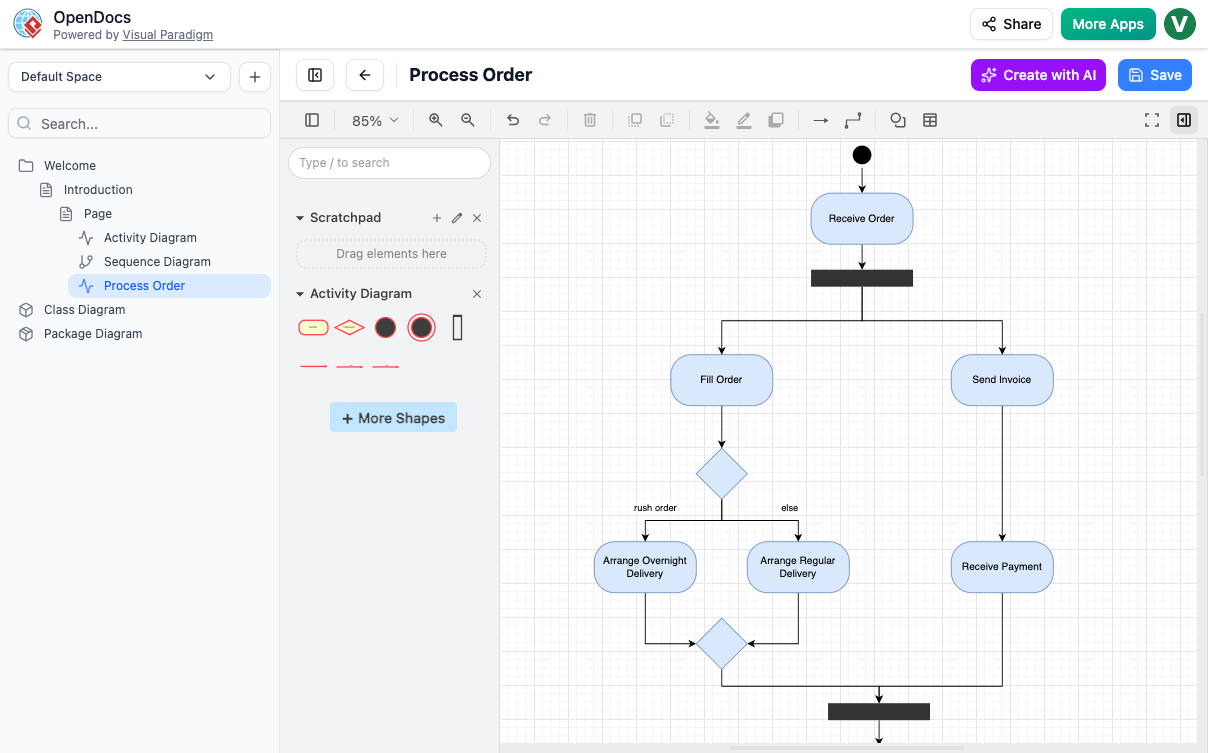This screenshot has width=1208, height=753.
Task: Select the Activity Diagram tree item
Action: pyautogui.click(x=150, y=237)
